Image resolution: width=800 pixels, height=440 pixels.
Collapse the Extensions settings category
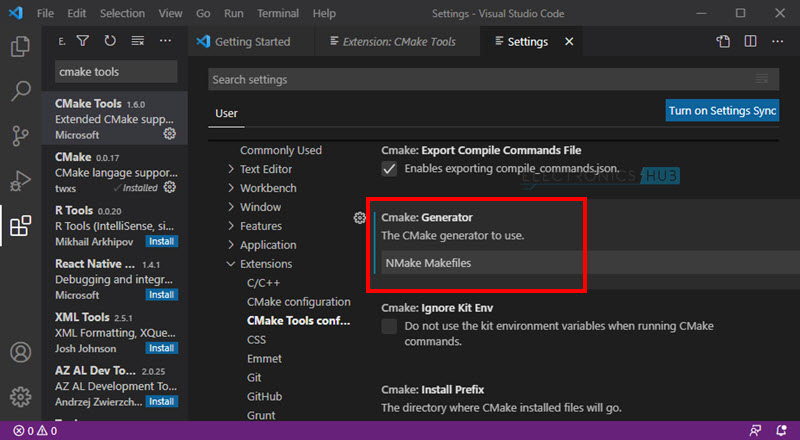(x=232, y=264)
